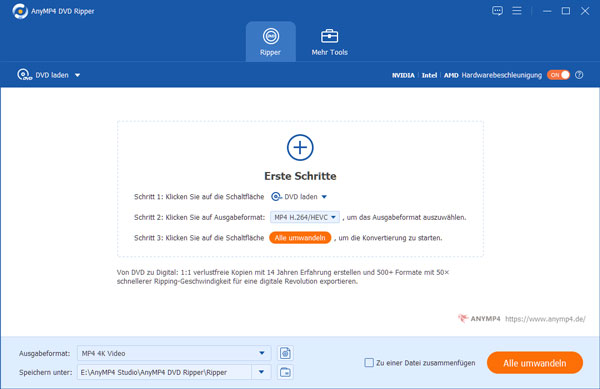Switch to the Mehr Tools tab
Screen dimensions: 600x389
pos(329,41)
